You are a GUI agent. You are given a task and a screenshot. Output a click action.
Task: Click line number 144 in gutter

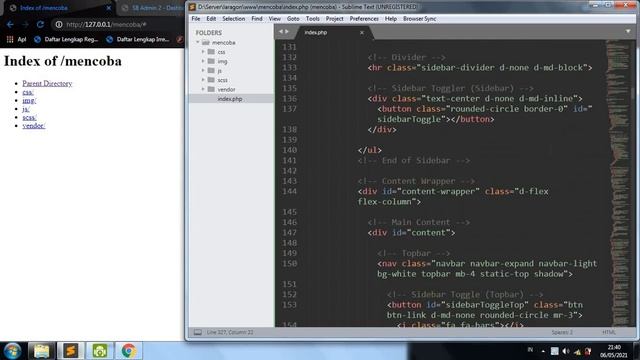(289, 191)
